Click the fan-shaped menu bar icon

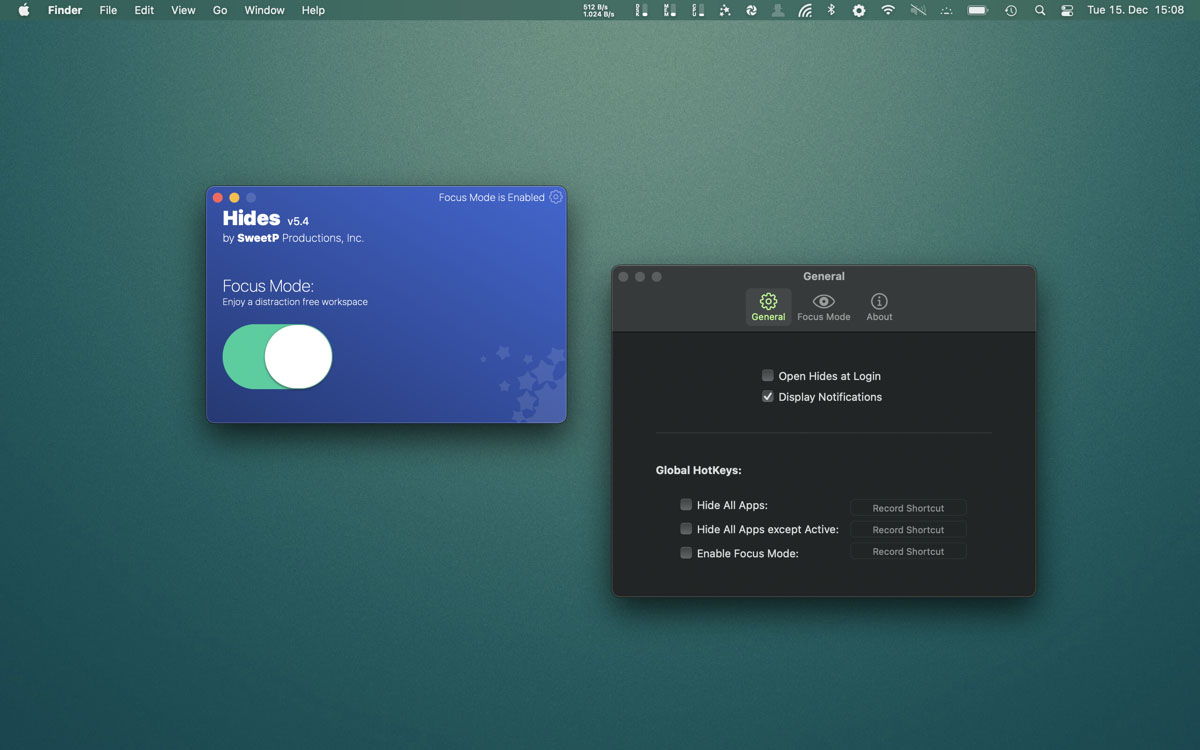tap(751, 10)
